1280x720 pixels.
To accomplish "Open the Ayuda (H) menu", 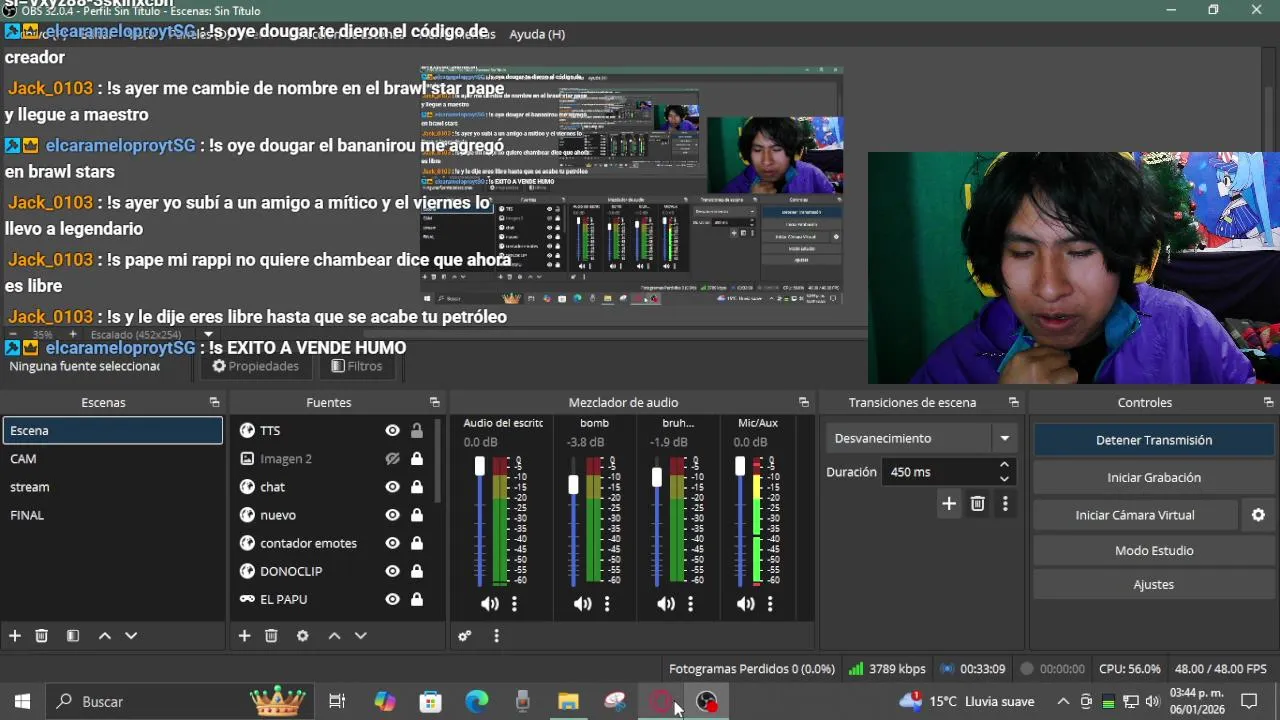I will (x=537, y=34).
